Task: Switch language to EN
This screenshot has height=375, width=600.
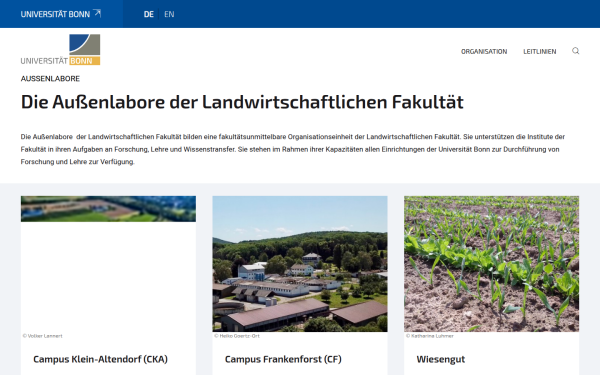Action: tap(169, 15)
